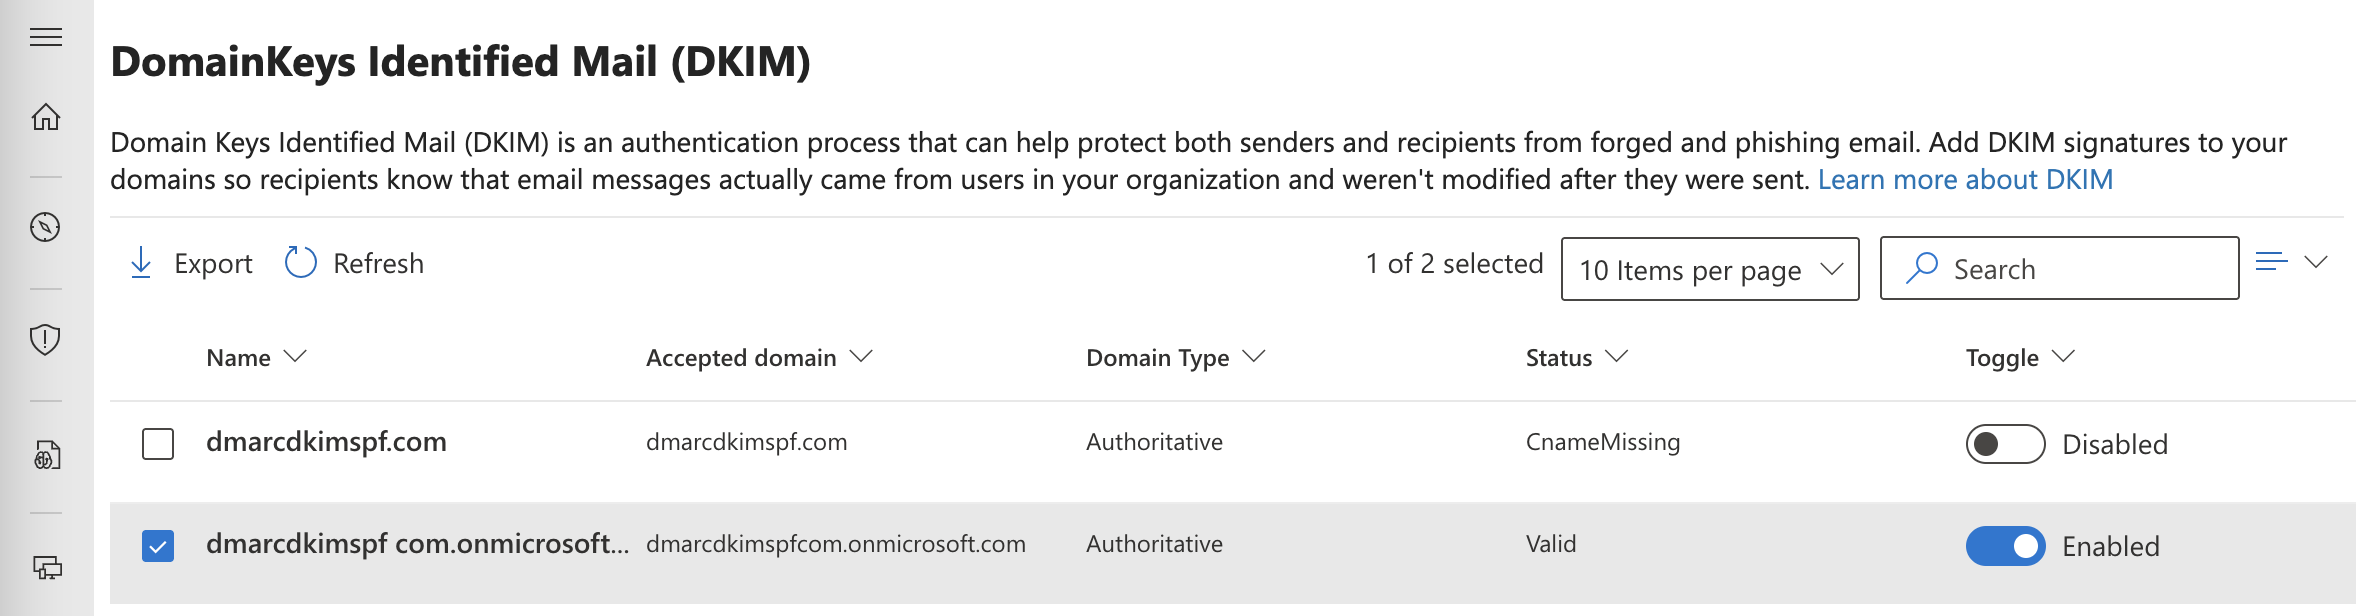Check the dmarcdkimspf.com row checkbox
Screen dimensions: 2356x616
click(x=158, y=443)
